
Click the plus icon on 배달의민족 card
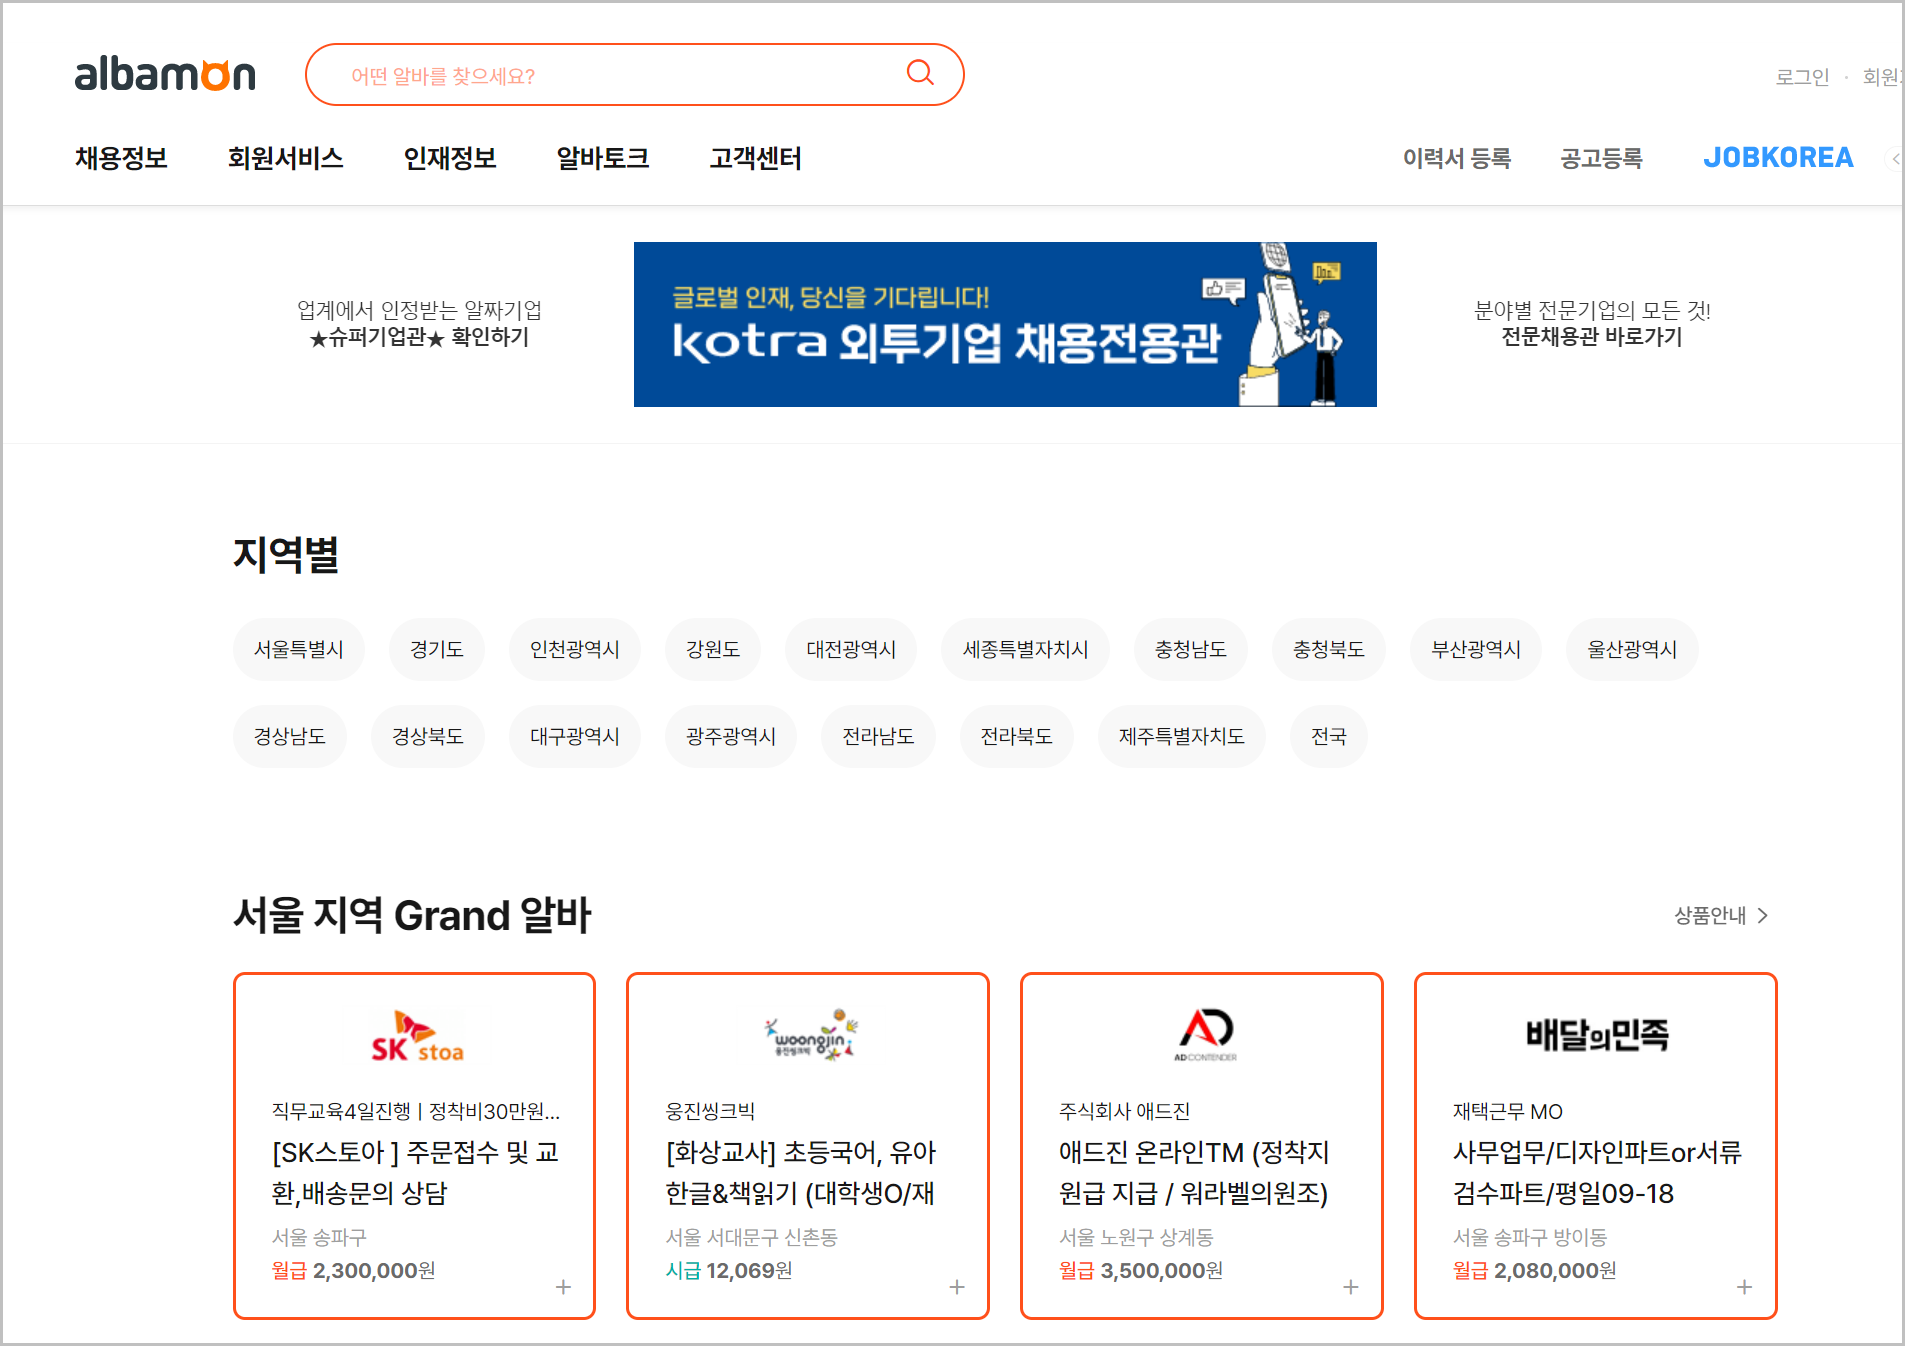[x=1744, y=1287]
